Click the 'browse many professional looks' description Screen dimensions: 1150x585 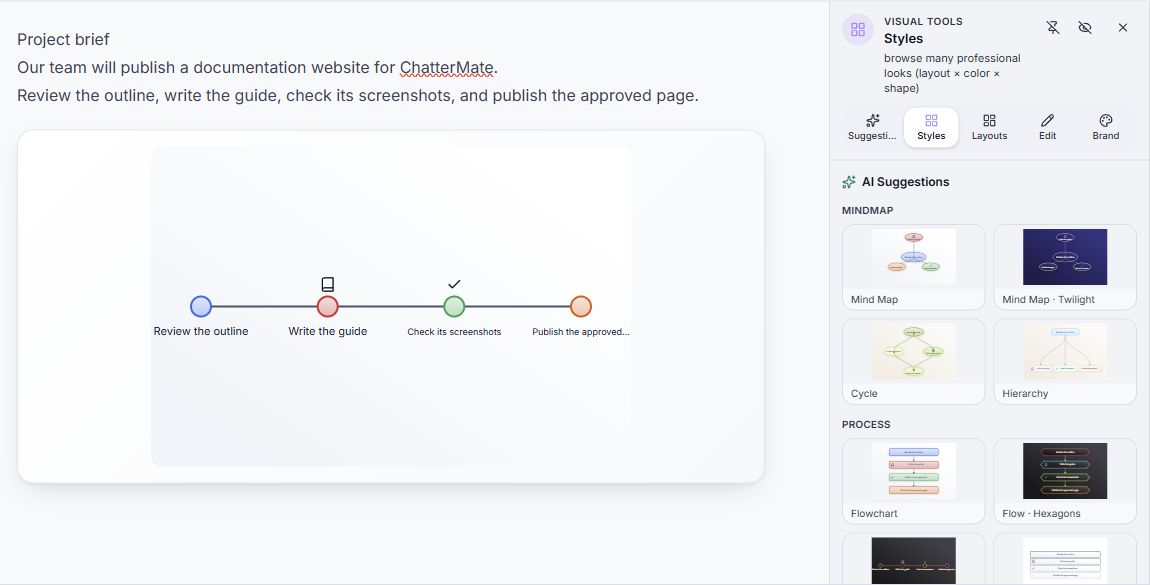[x=952, y=73]
